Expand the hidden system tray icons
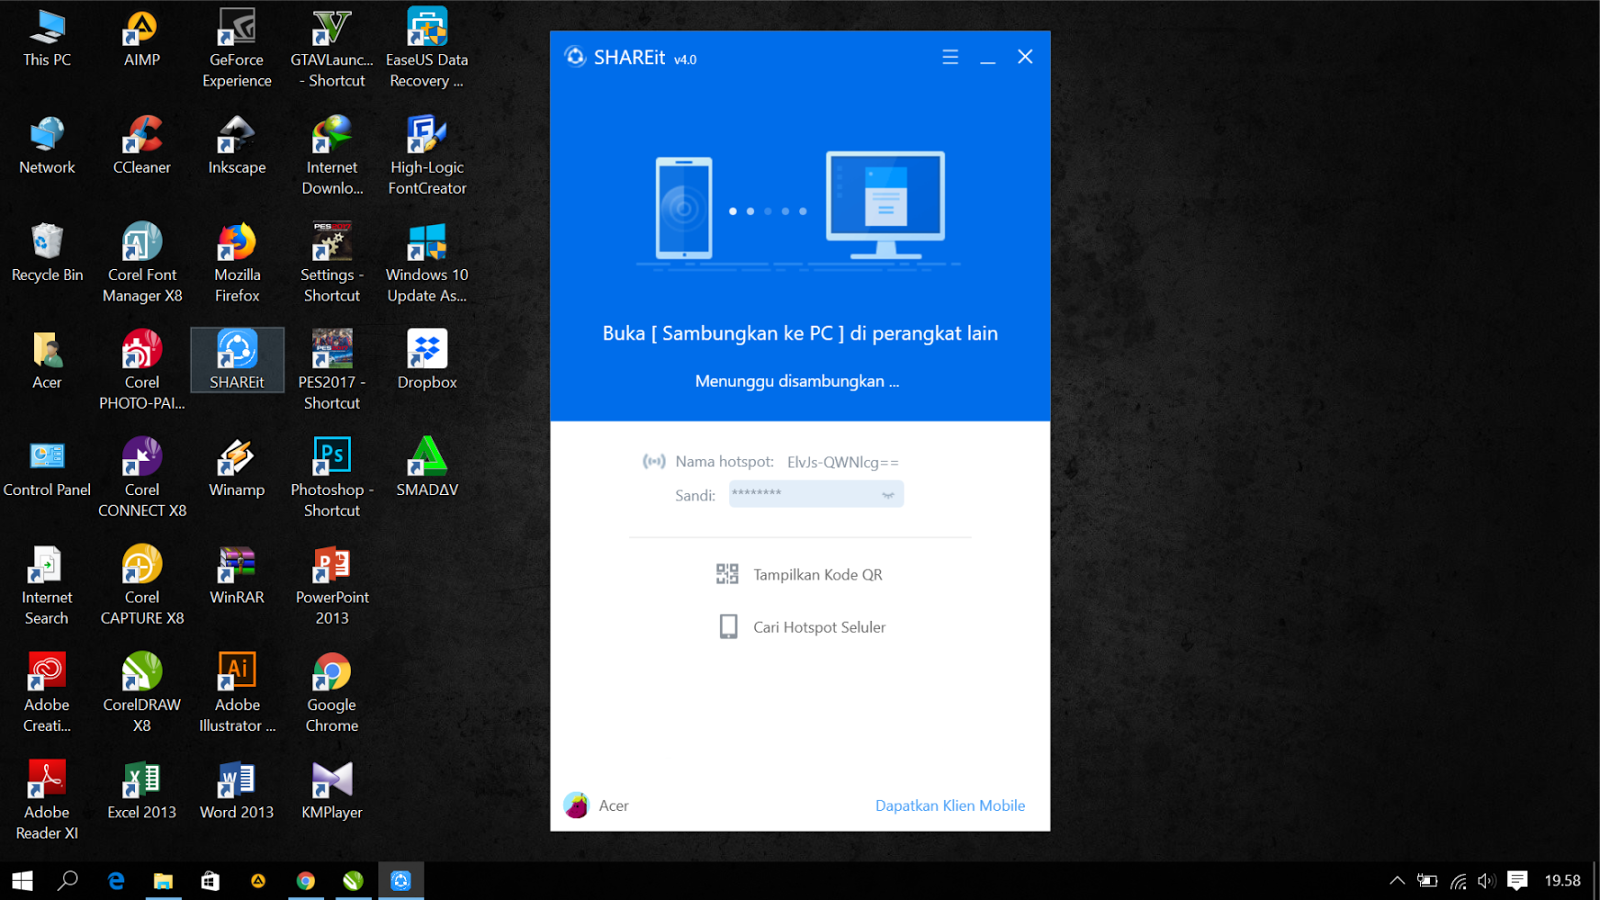Image resolution: width=1600 pixels, height=900 pixels. pos(1397,881)
